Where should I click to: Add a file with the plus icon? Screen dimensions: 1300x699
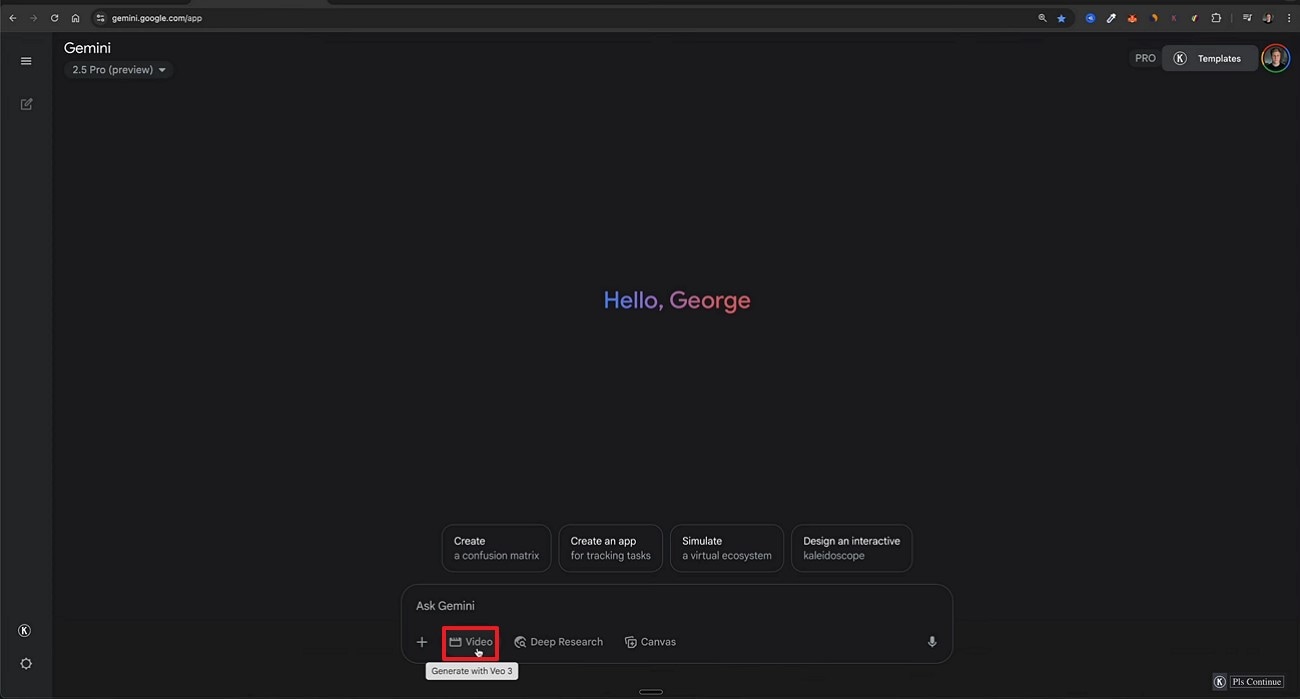coord(422,642)
